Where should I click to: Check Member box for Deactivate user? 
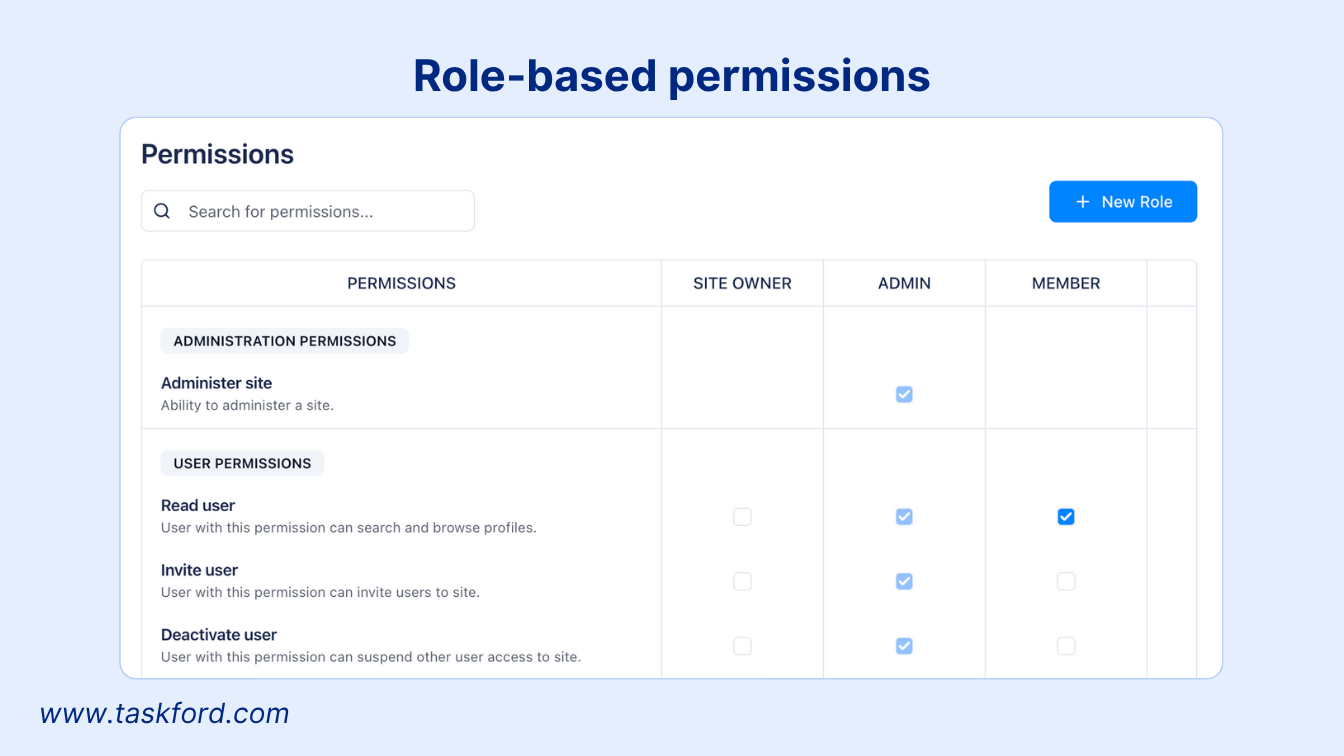point(1066,646)
